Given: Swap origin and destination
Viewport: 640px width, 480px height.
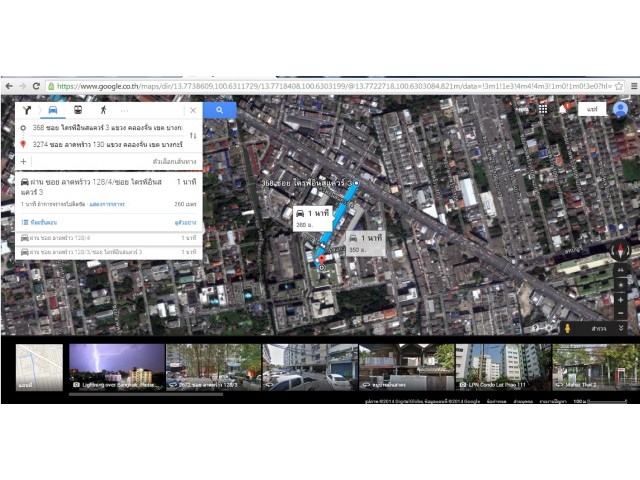Looking at the screenshot, I should click(x=193, y=136).
